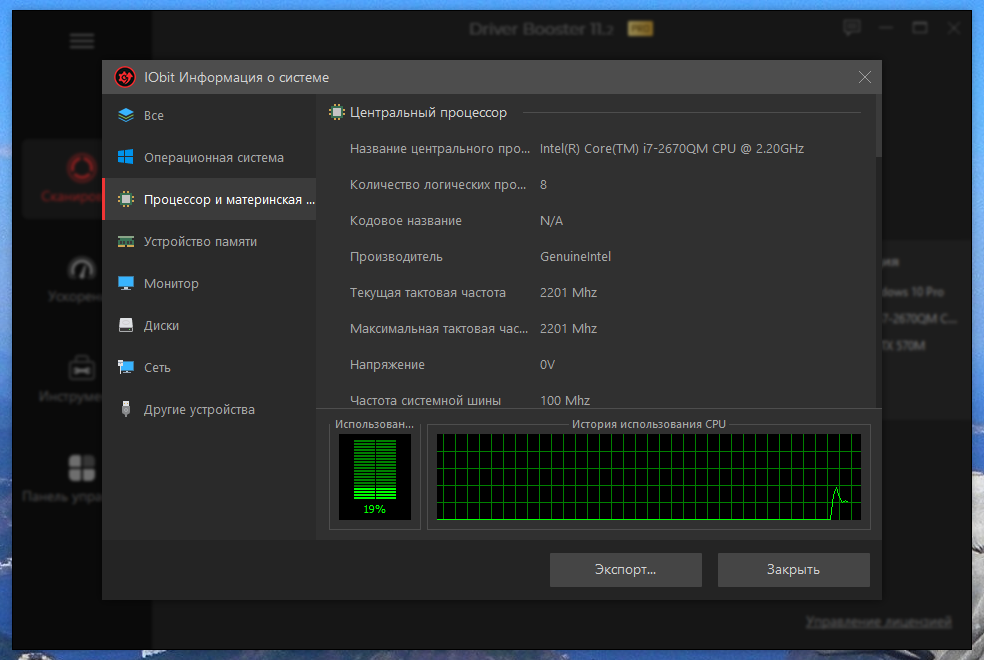
Task: Open Другие устройства section
Action: 209,410
